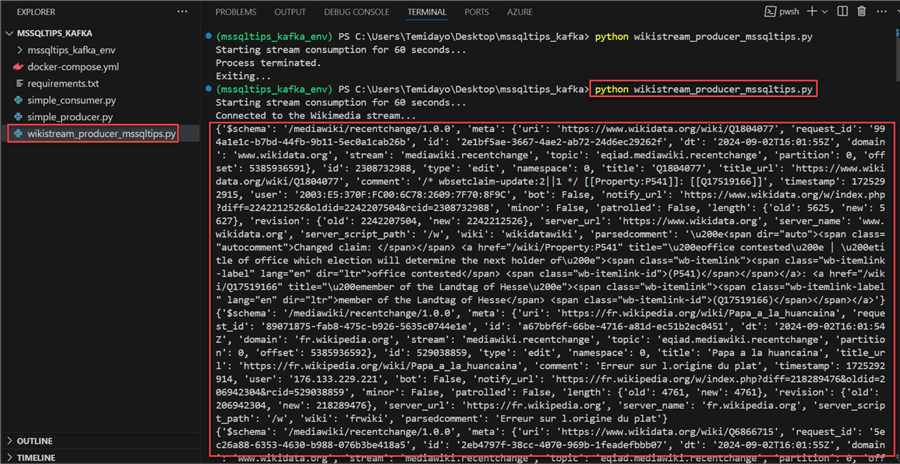Click the second '(mssqltips_kafka_env)' prompt prefix
900x464 pixels.
[274, 90]
